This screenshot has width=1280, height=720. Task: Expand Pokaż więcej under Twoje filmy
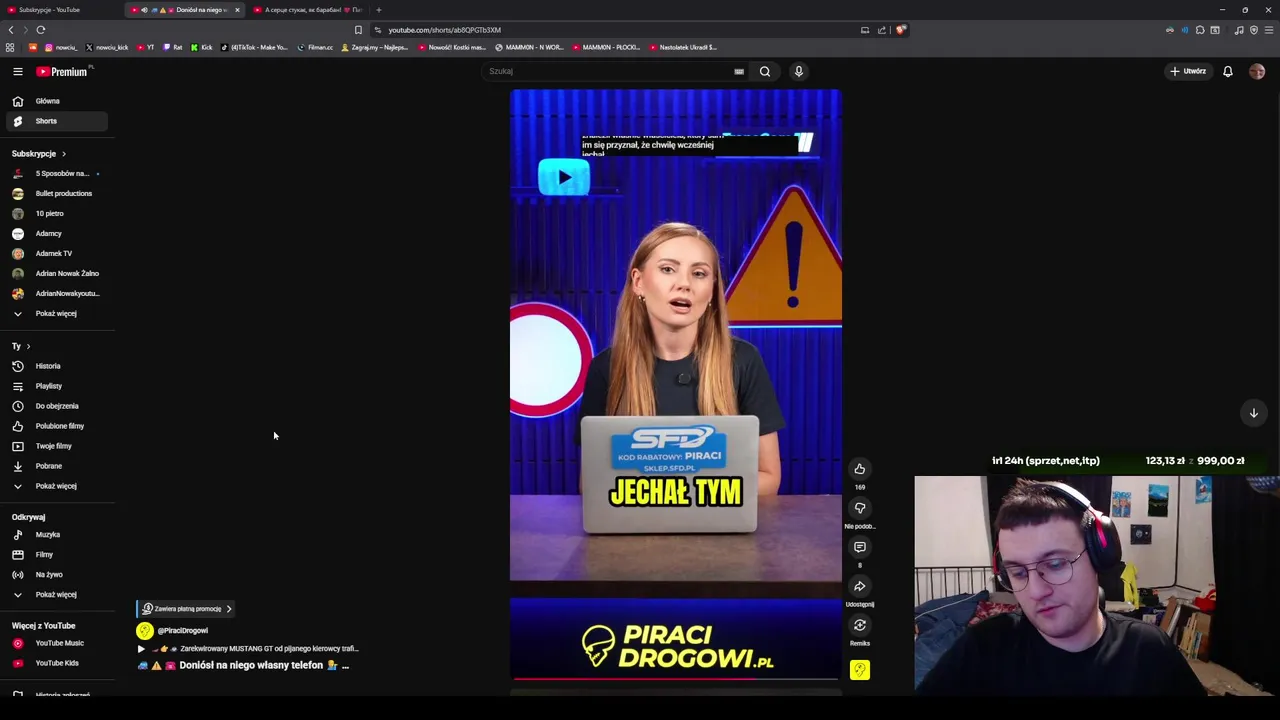[55, 486]
